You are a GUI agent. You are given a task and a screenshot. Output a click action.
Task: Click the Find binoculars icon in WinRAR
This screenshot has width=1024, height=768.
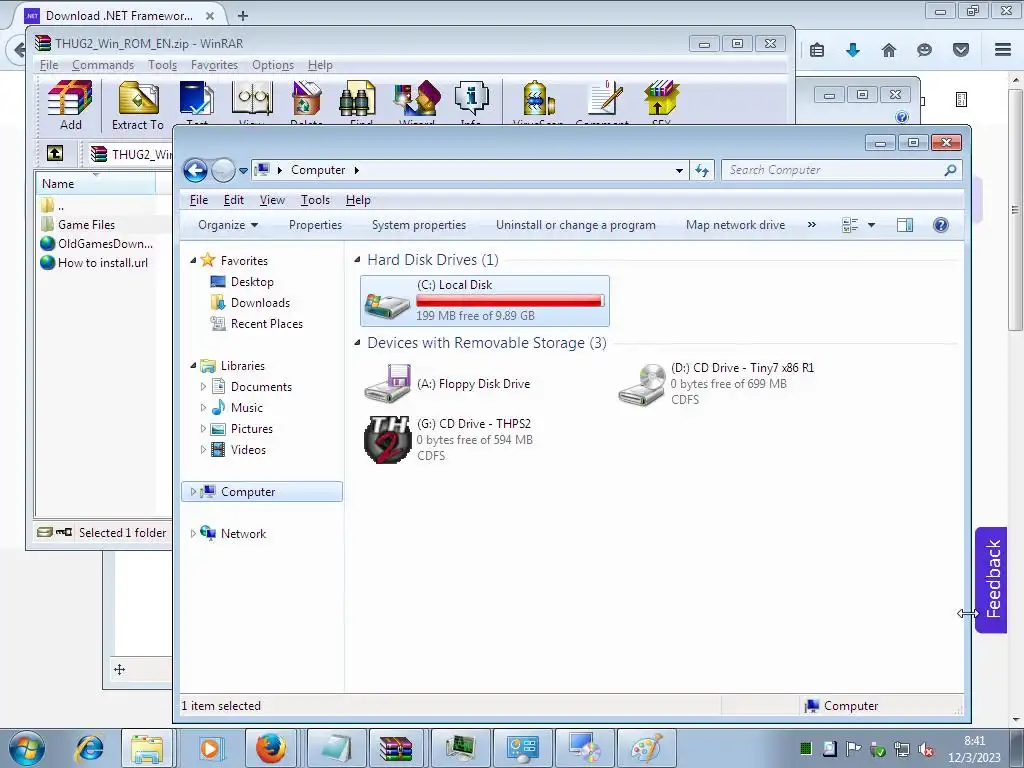tap(357, 101)
